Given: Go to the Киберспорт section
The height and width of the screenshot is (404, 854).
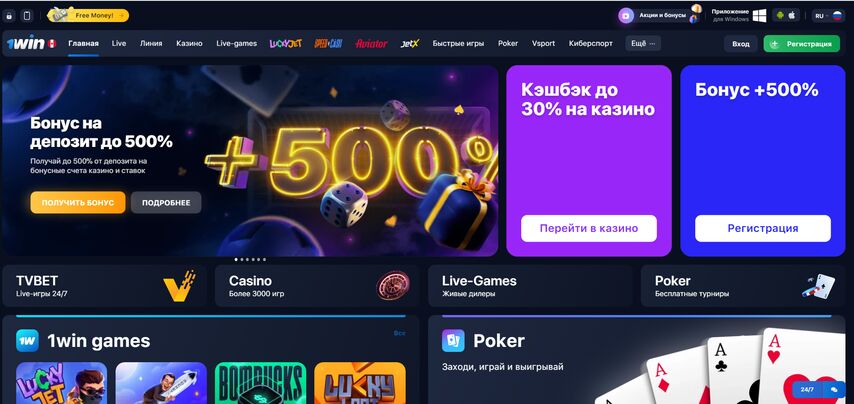Looking at the screenshot, I should 590,44.
